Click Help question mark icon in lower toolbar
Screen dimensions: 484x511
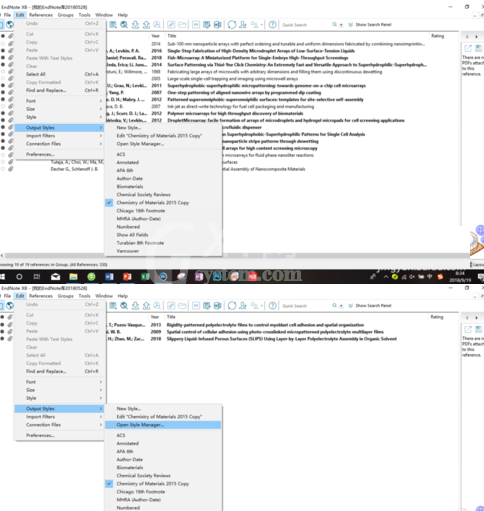(272, 306)
